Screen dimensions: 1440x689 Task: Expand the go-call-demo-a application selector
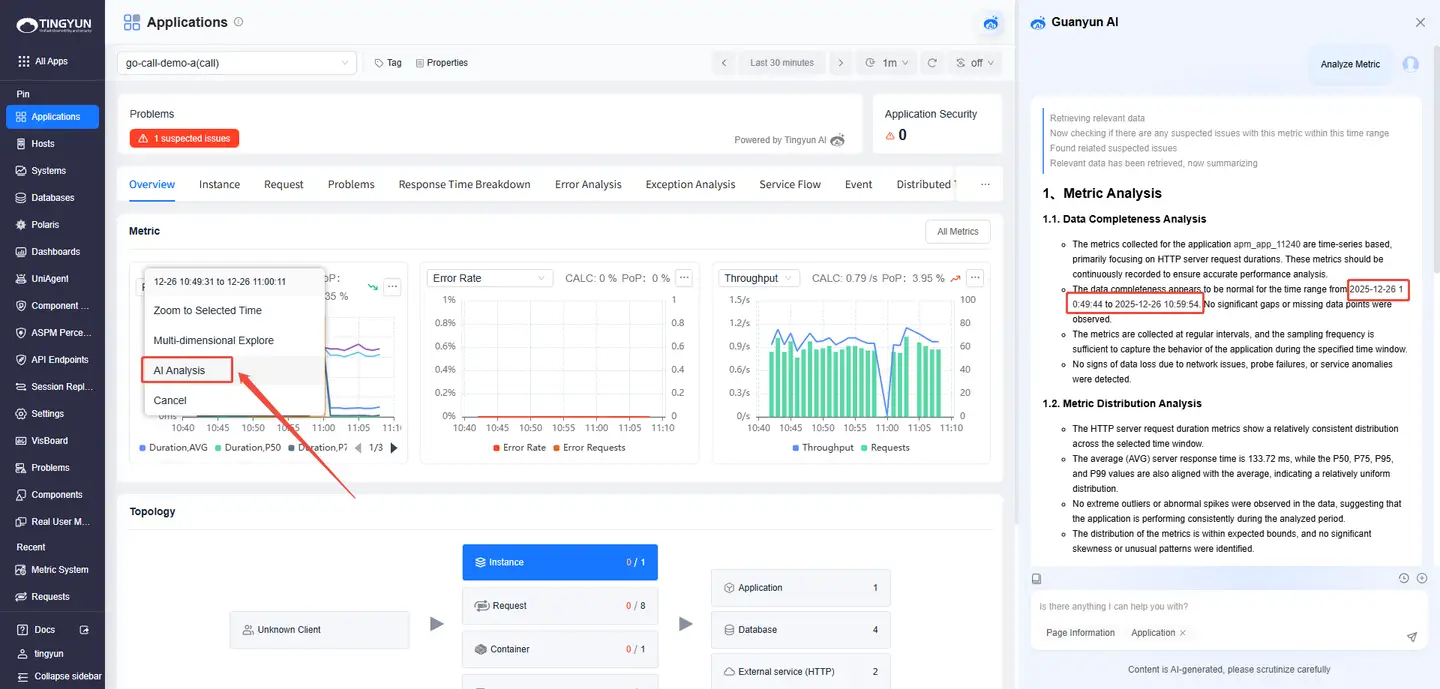point(236,63)
